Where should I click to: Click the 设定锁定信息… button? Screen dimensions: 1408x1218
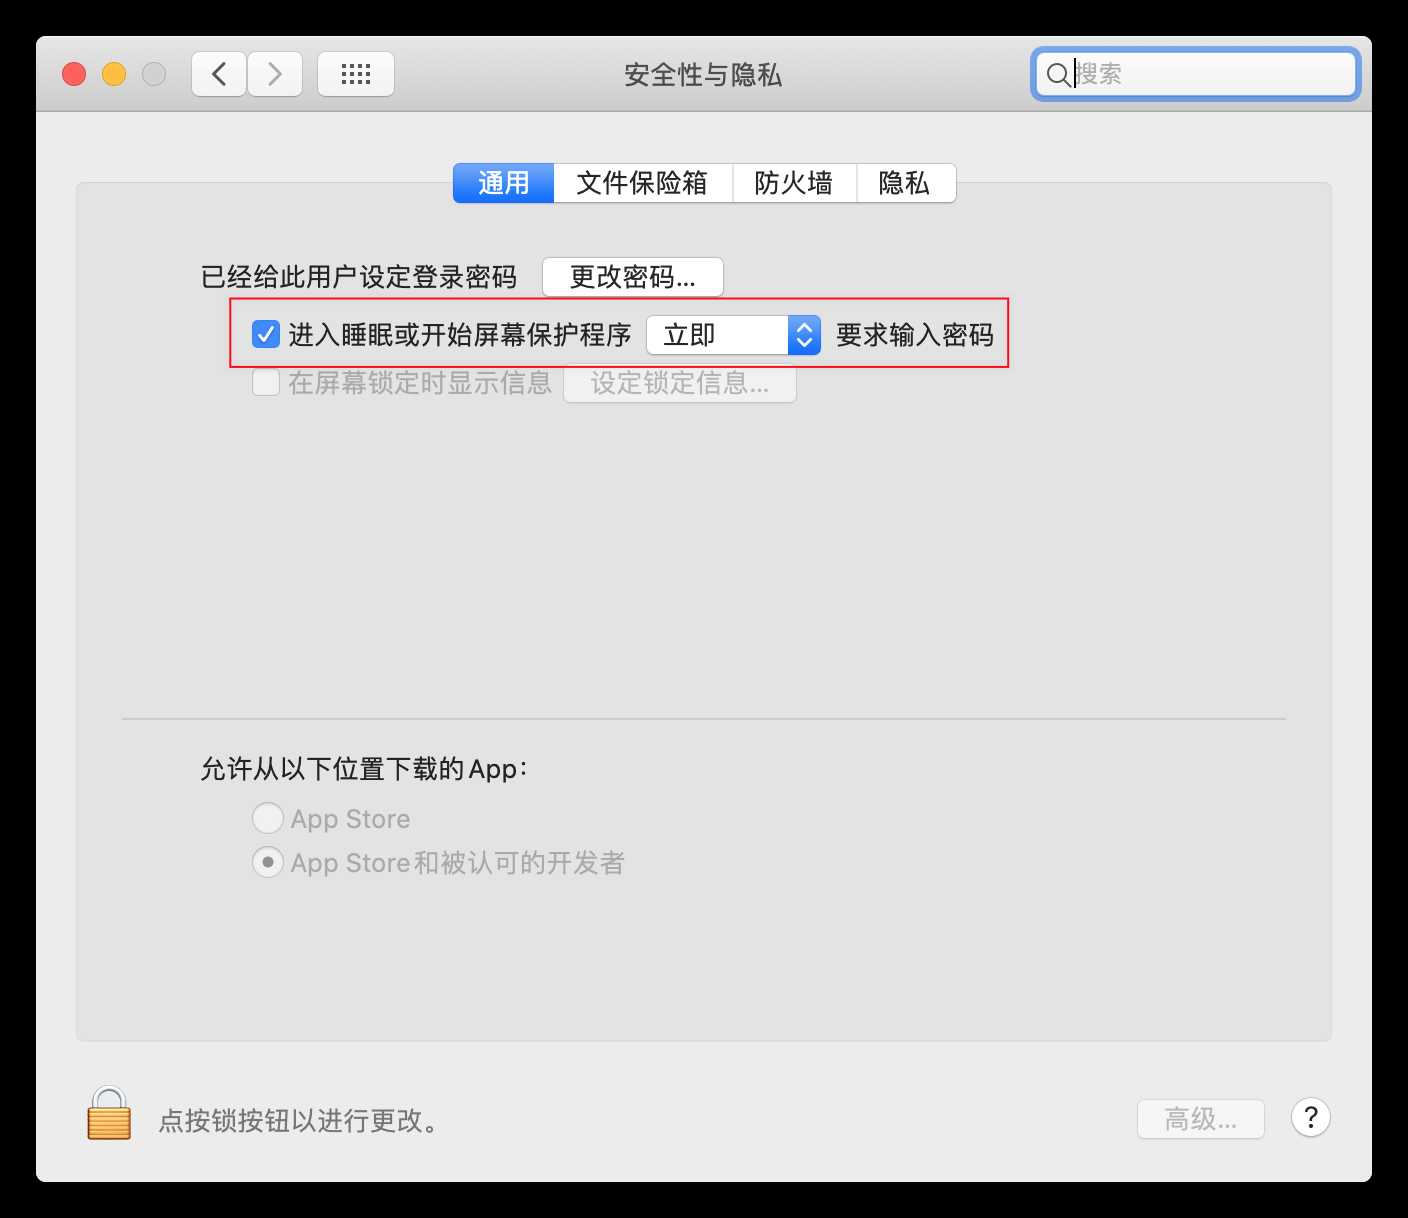(680, 383)
